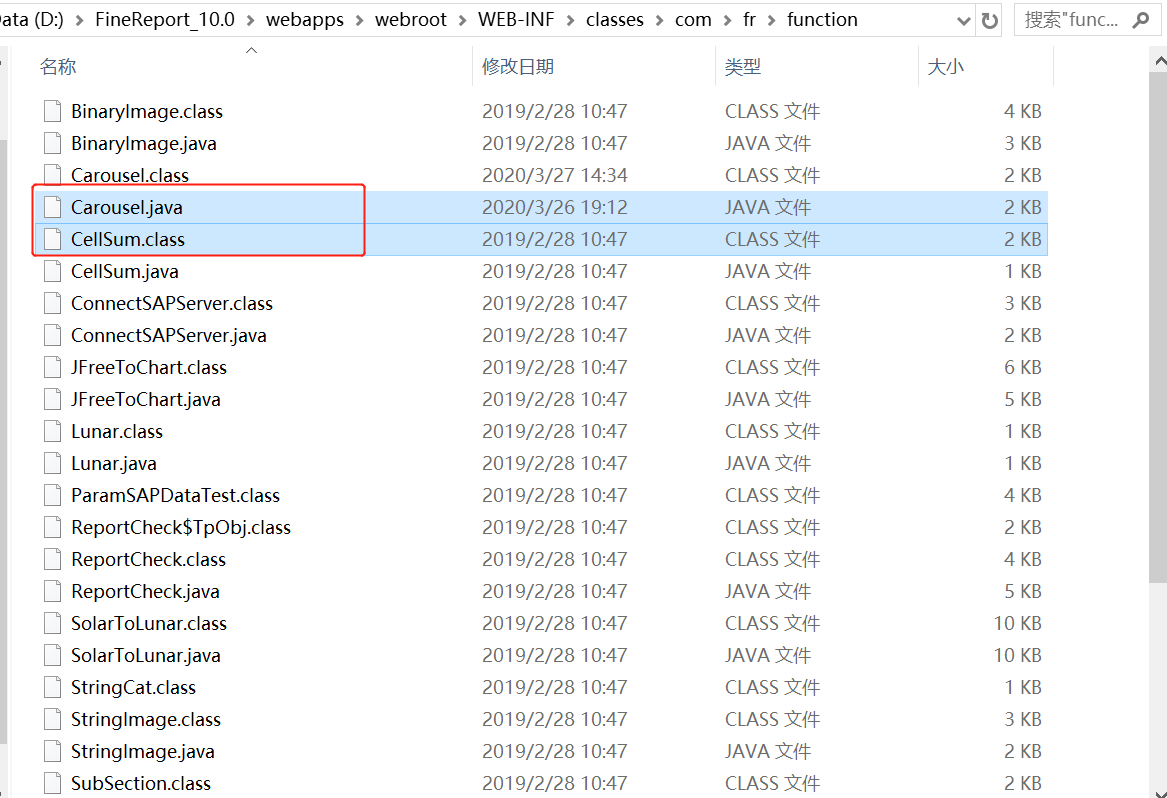Click the file icon of ReportCheck.java
The height and width of the screenshot is (798, 1167).
pyautogui.click(x=52, y=591)
